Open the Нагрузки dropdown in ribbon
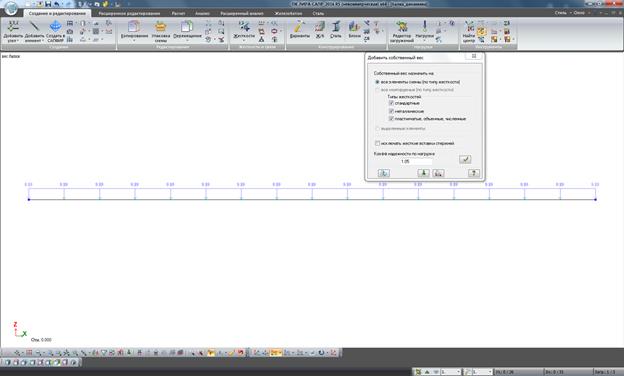624x376 pixels. click(x=425, y=31)
